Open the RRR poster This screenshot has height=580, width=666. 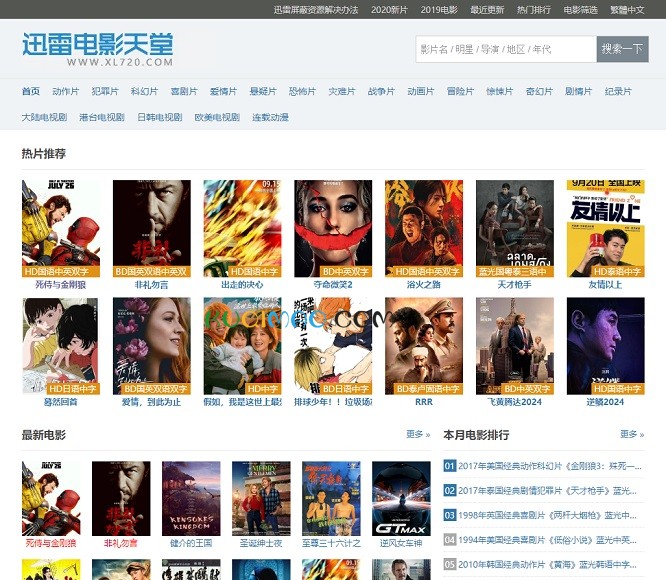point(424,346)
